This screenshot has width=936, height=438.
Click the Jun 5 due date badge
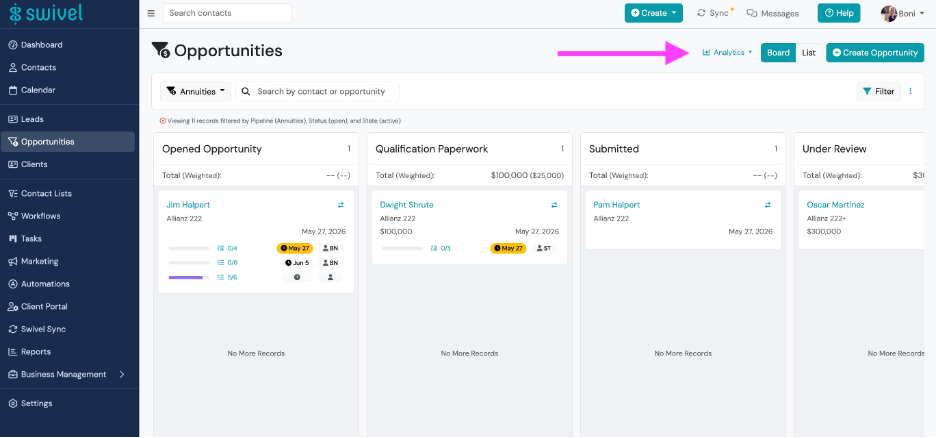297,263
